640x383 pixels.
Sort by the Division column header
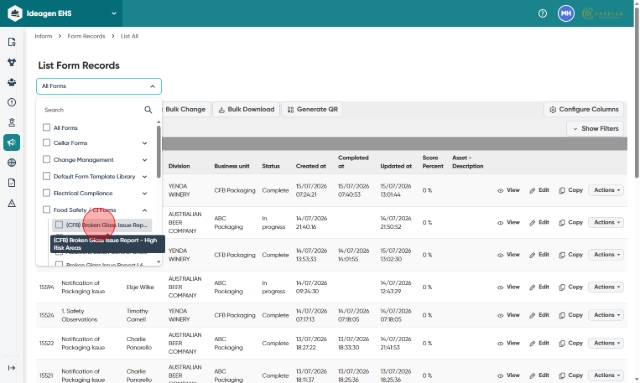(179, 166)
